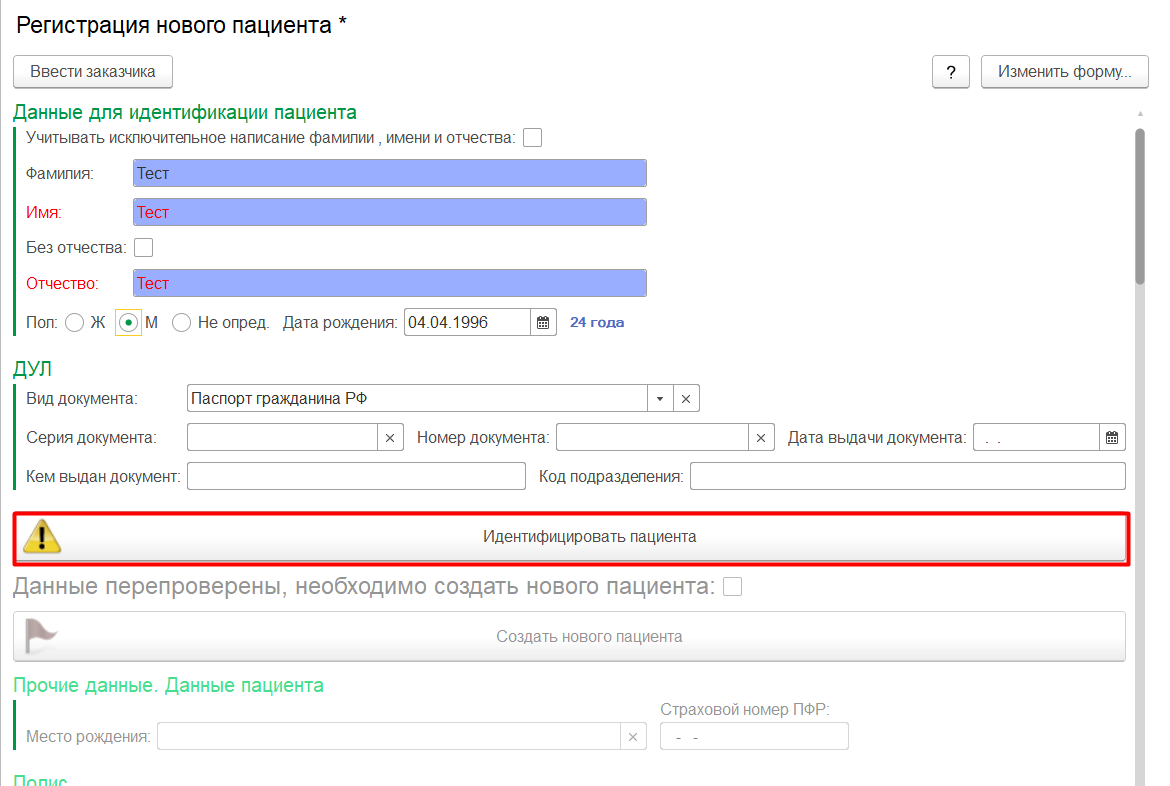Screen dimensions: 1170x786
Task: Expand the 'Вид документа' dropdown list
Action: coord(660,398)
